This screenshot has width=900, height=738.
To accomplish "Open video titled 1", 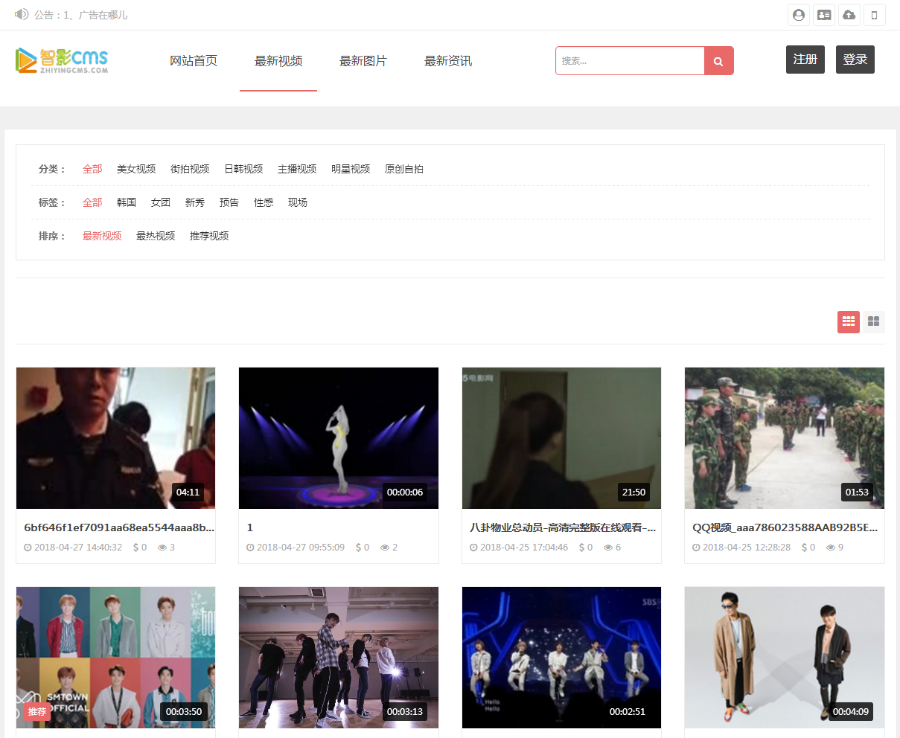I will [250, 527].
